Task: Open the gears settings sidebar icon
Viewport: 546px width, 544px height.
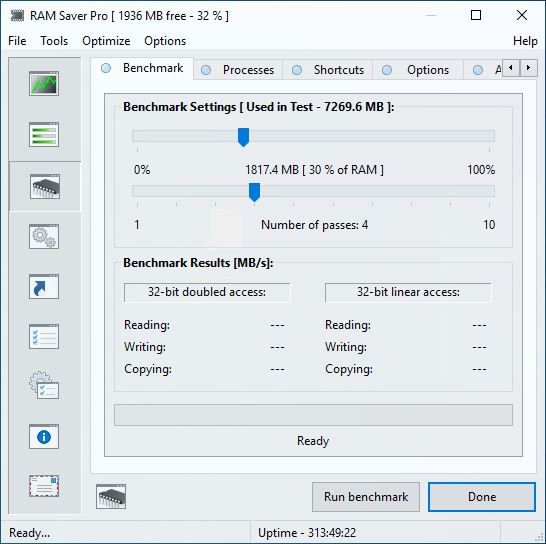Action: coord(44,236)
